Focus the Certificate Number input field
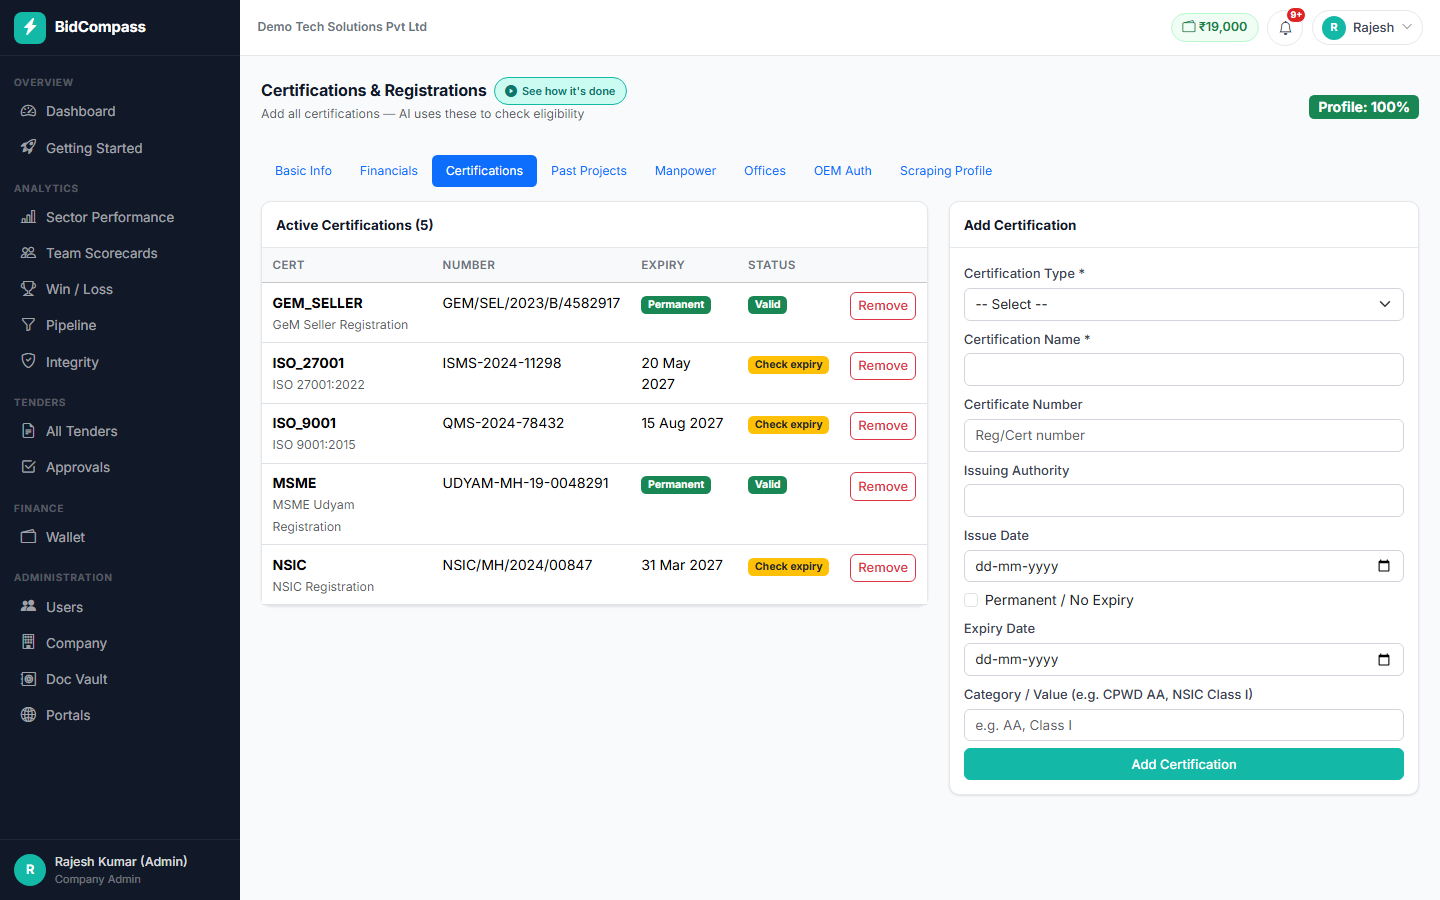Image resolution: width=1440 pixels, height=900 pixels. (1183, 435)
